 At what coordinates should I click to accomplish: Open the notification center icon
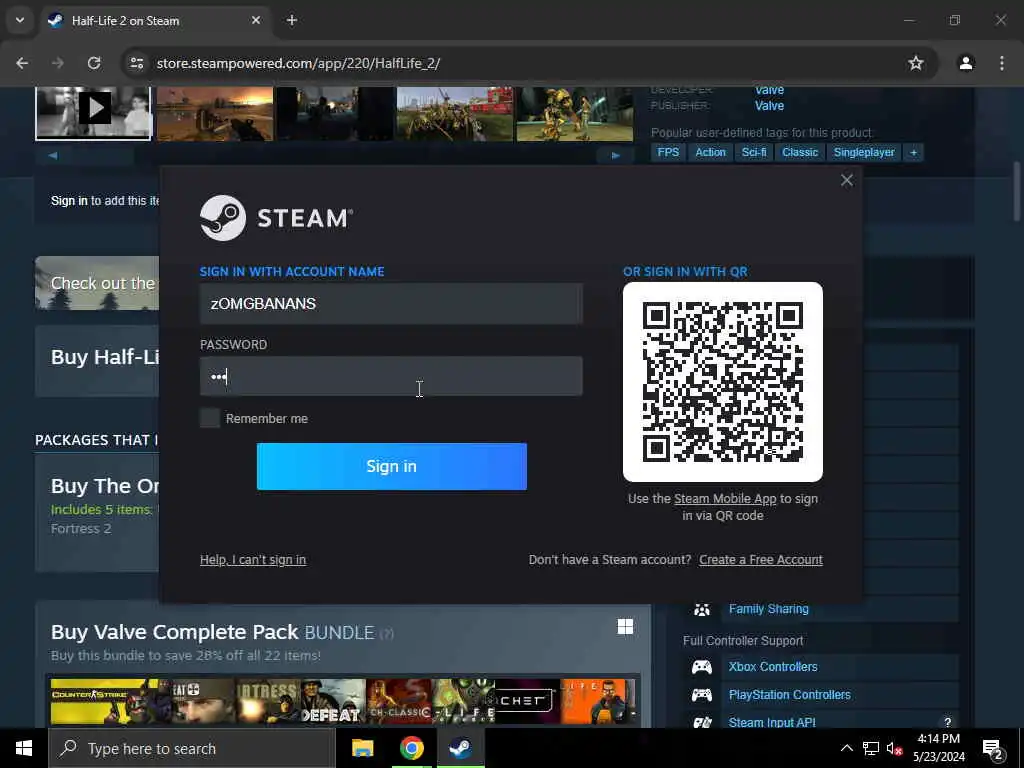(992, 749)
